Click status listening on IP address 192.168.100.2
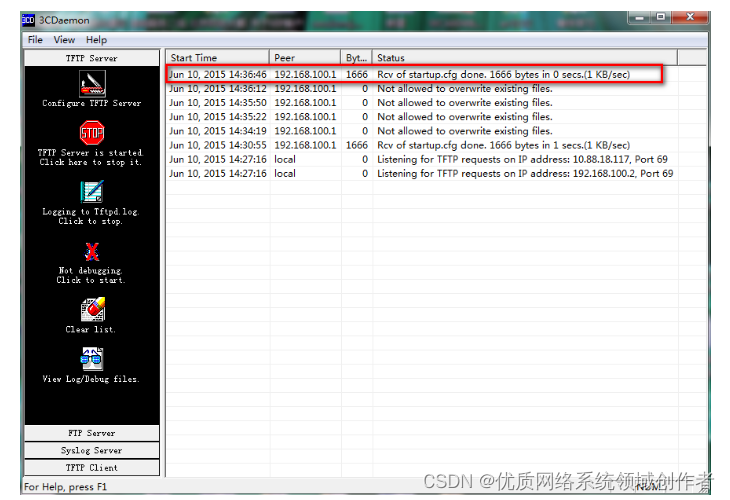730x500 pixels. pyautogui.click(x=525, y=174)
